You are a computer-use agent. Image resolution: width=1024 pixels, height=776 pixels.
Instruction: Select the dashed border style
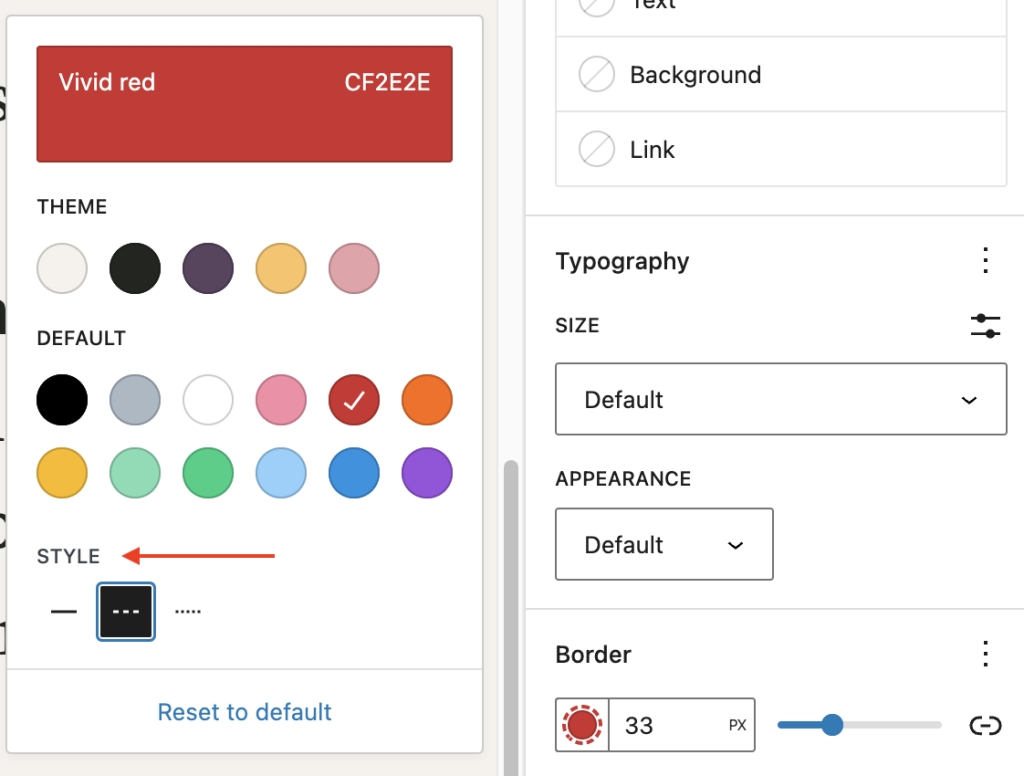click(126, 611)
